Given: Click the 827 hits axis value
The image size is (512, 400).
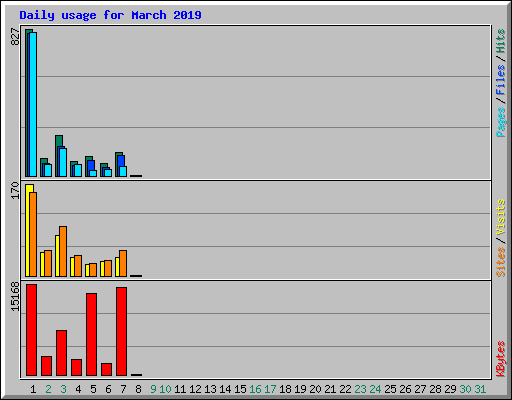Looking at the screenshot, I should (15, 37).
